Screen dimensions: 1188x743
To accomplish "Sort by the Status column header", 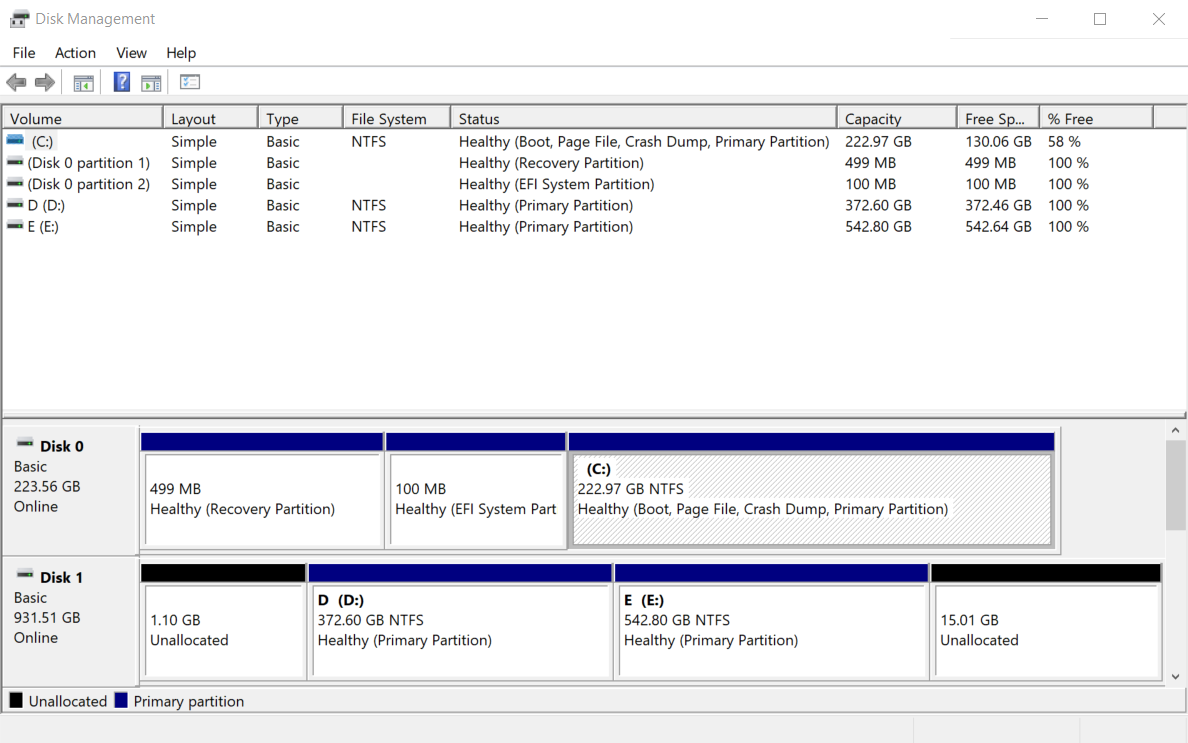I will coord(644,118).
